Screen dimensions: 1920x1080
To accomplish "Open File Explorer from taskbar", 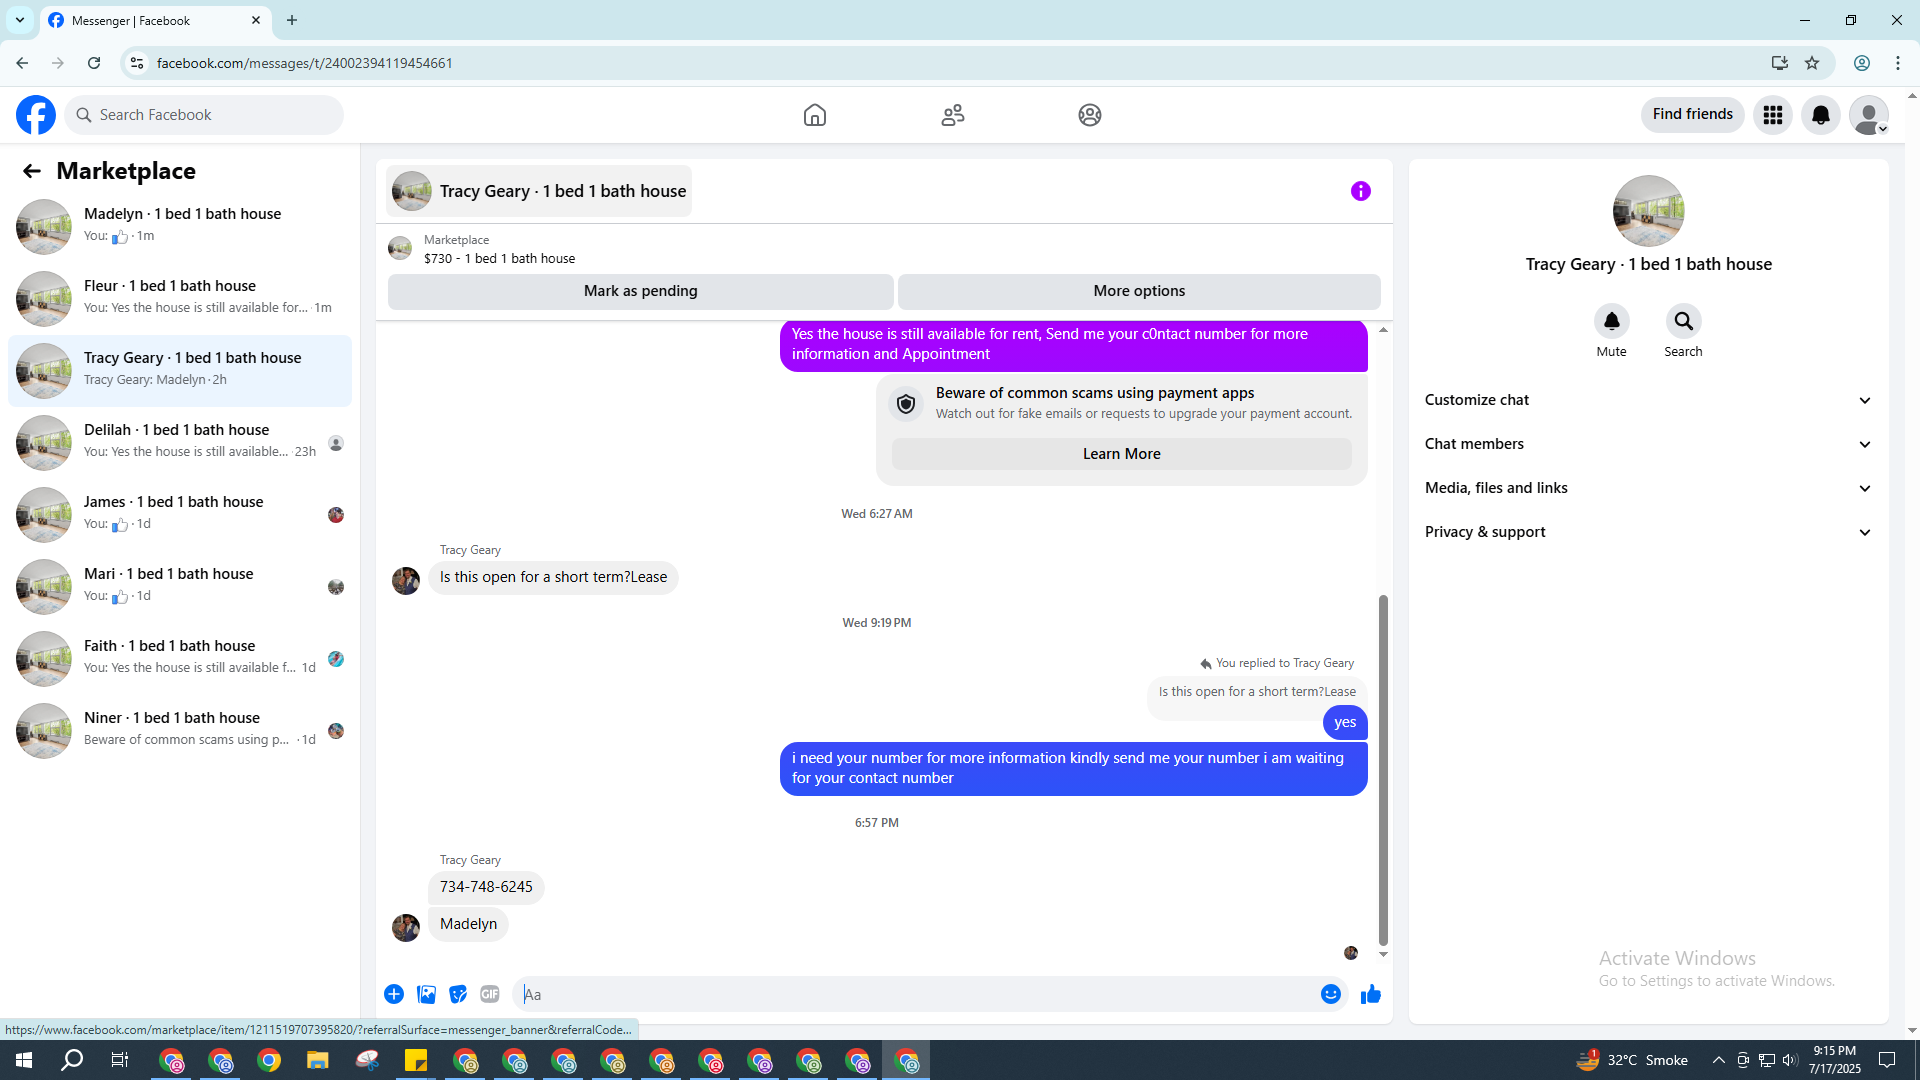I will [318, 1060].
